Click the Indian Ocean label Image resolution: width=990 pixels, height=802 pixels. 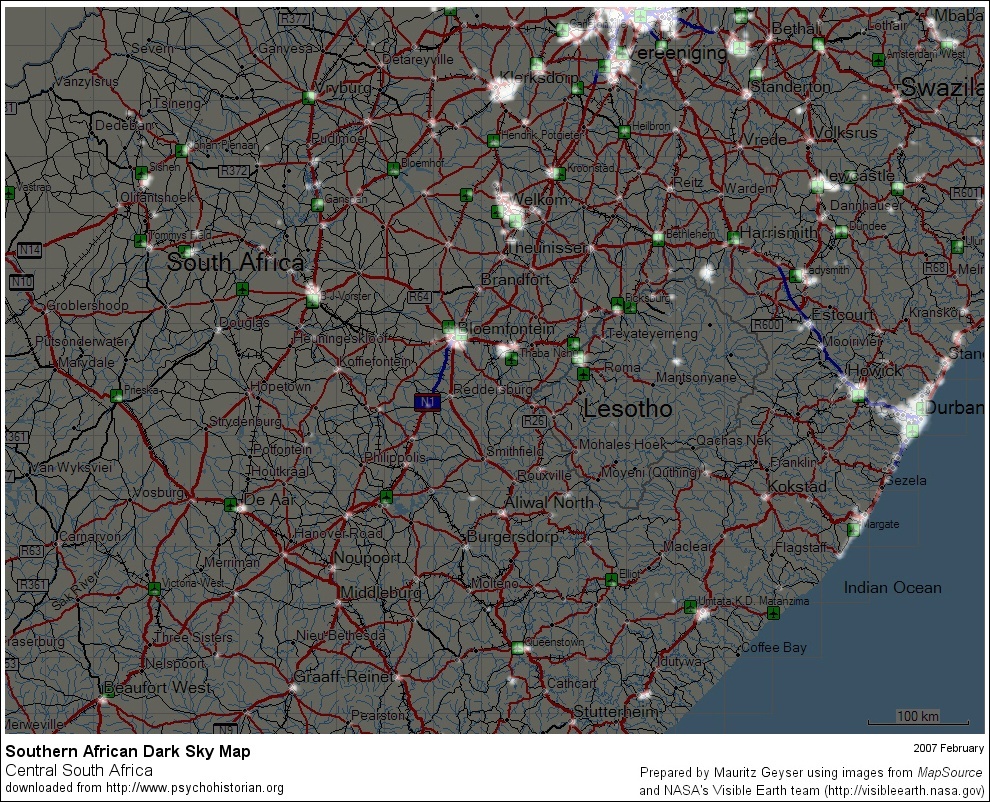(892, 588)
